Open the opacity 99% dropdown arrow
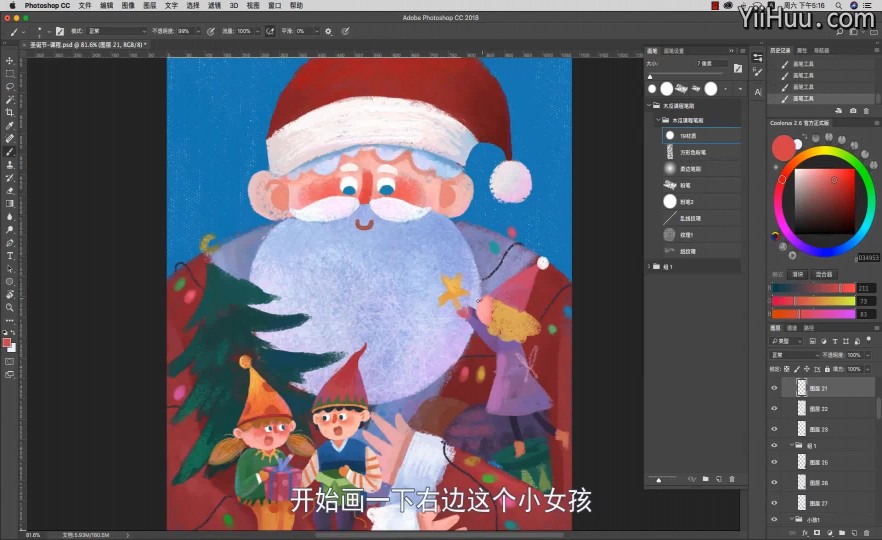Image resolution: width=882 pixels, height=540 pixels. coord(198,32)
